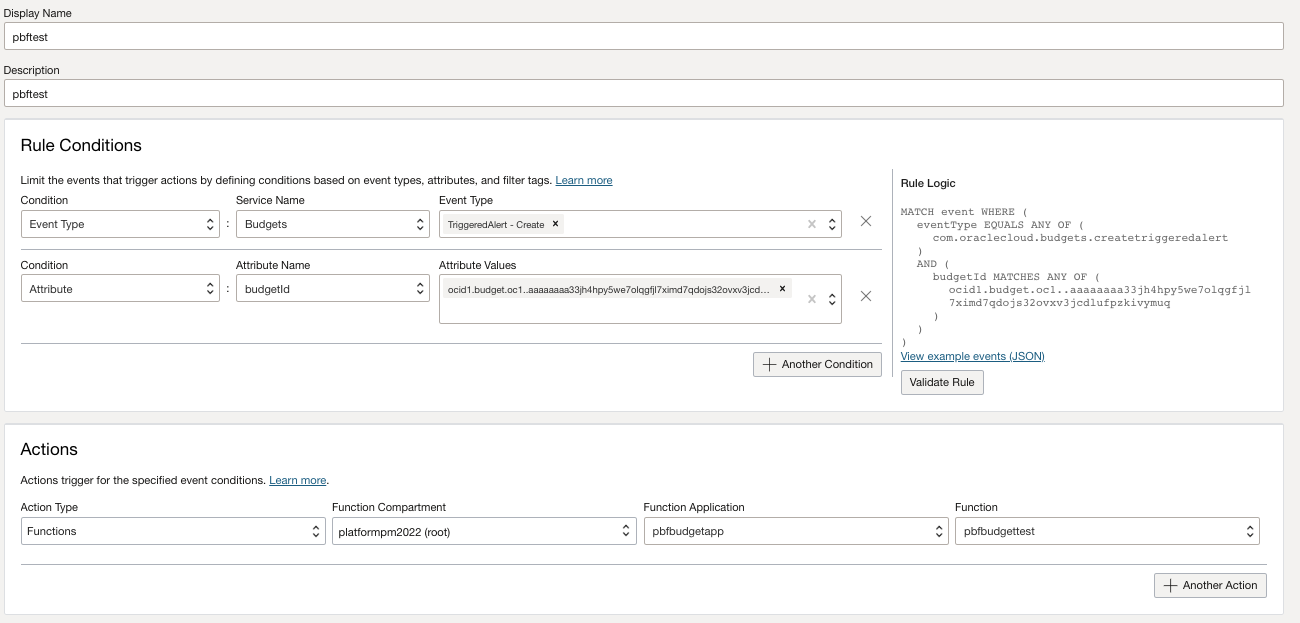Open the View example events (JSON) link
This screenshot has width=1300, height=623.
point(972,356)
